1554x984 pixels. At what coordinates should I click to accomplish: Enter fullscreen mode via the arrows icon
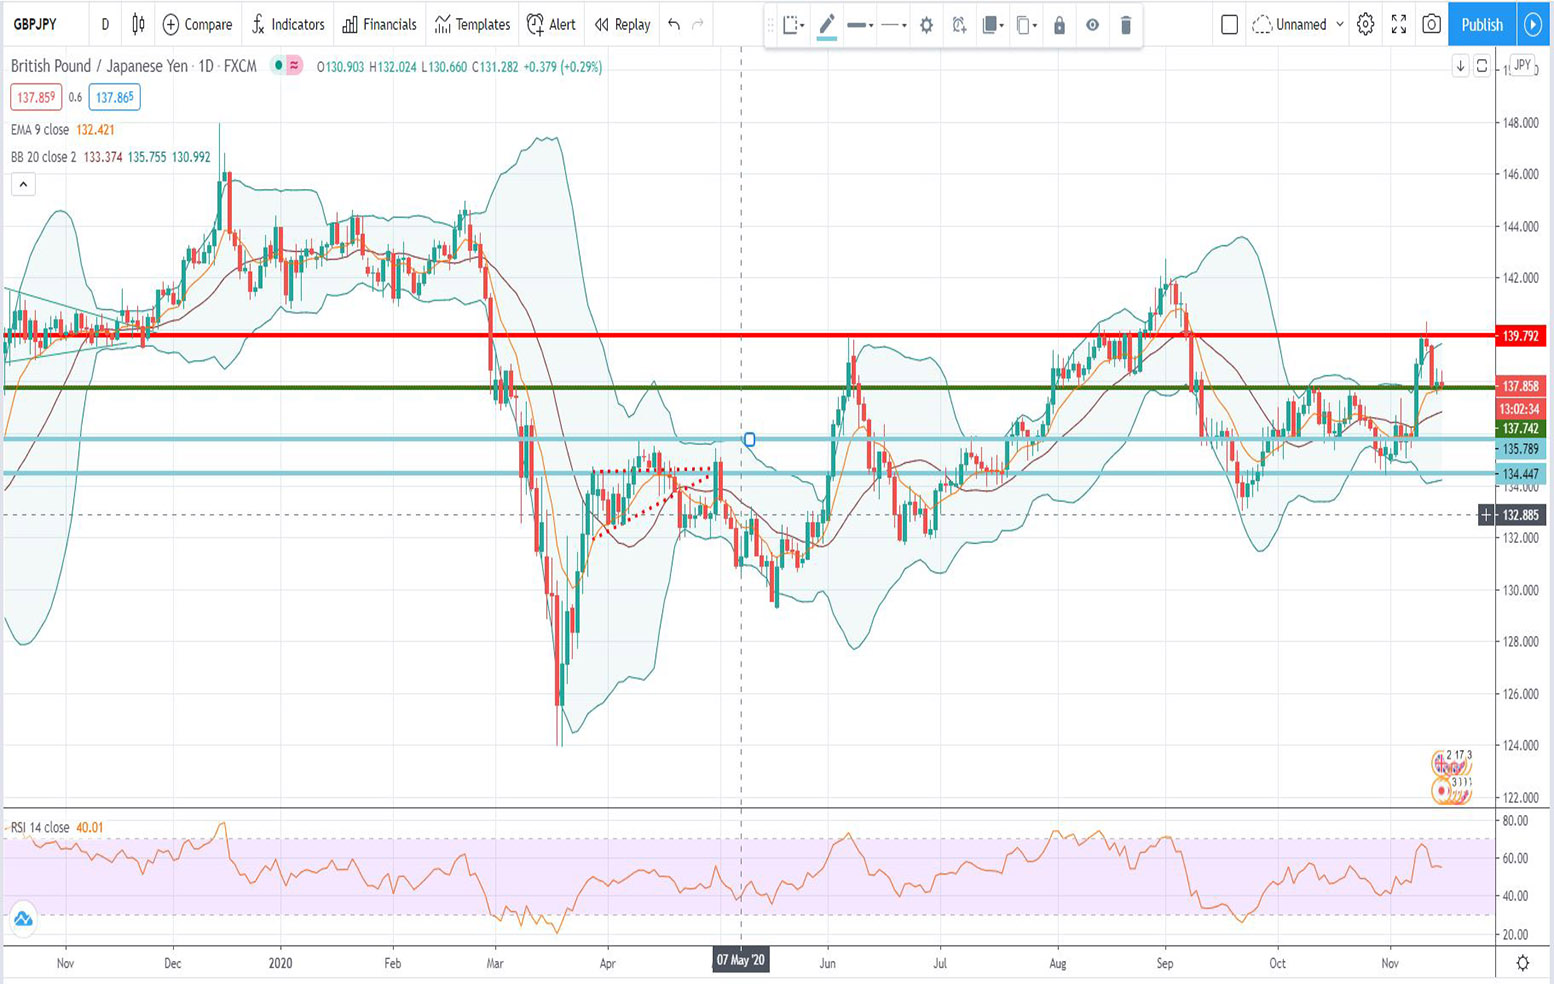[1400, 25]
